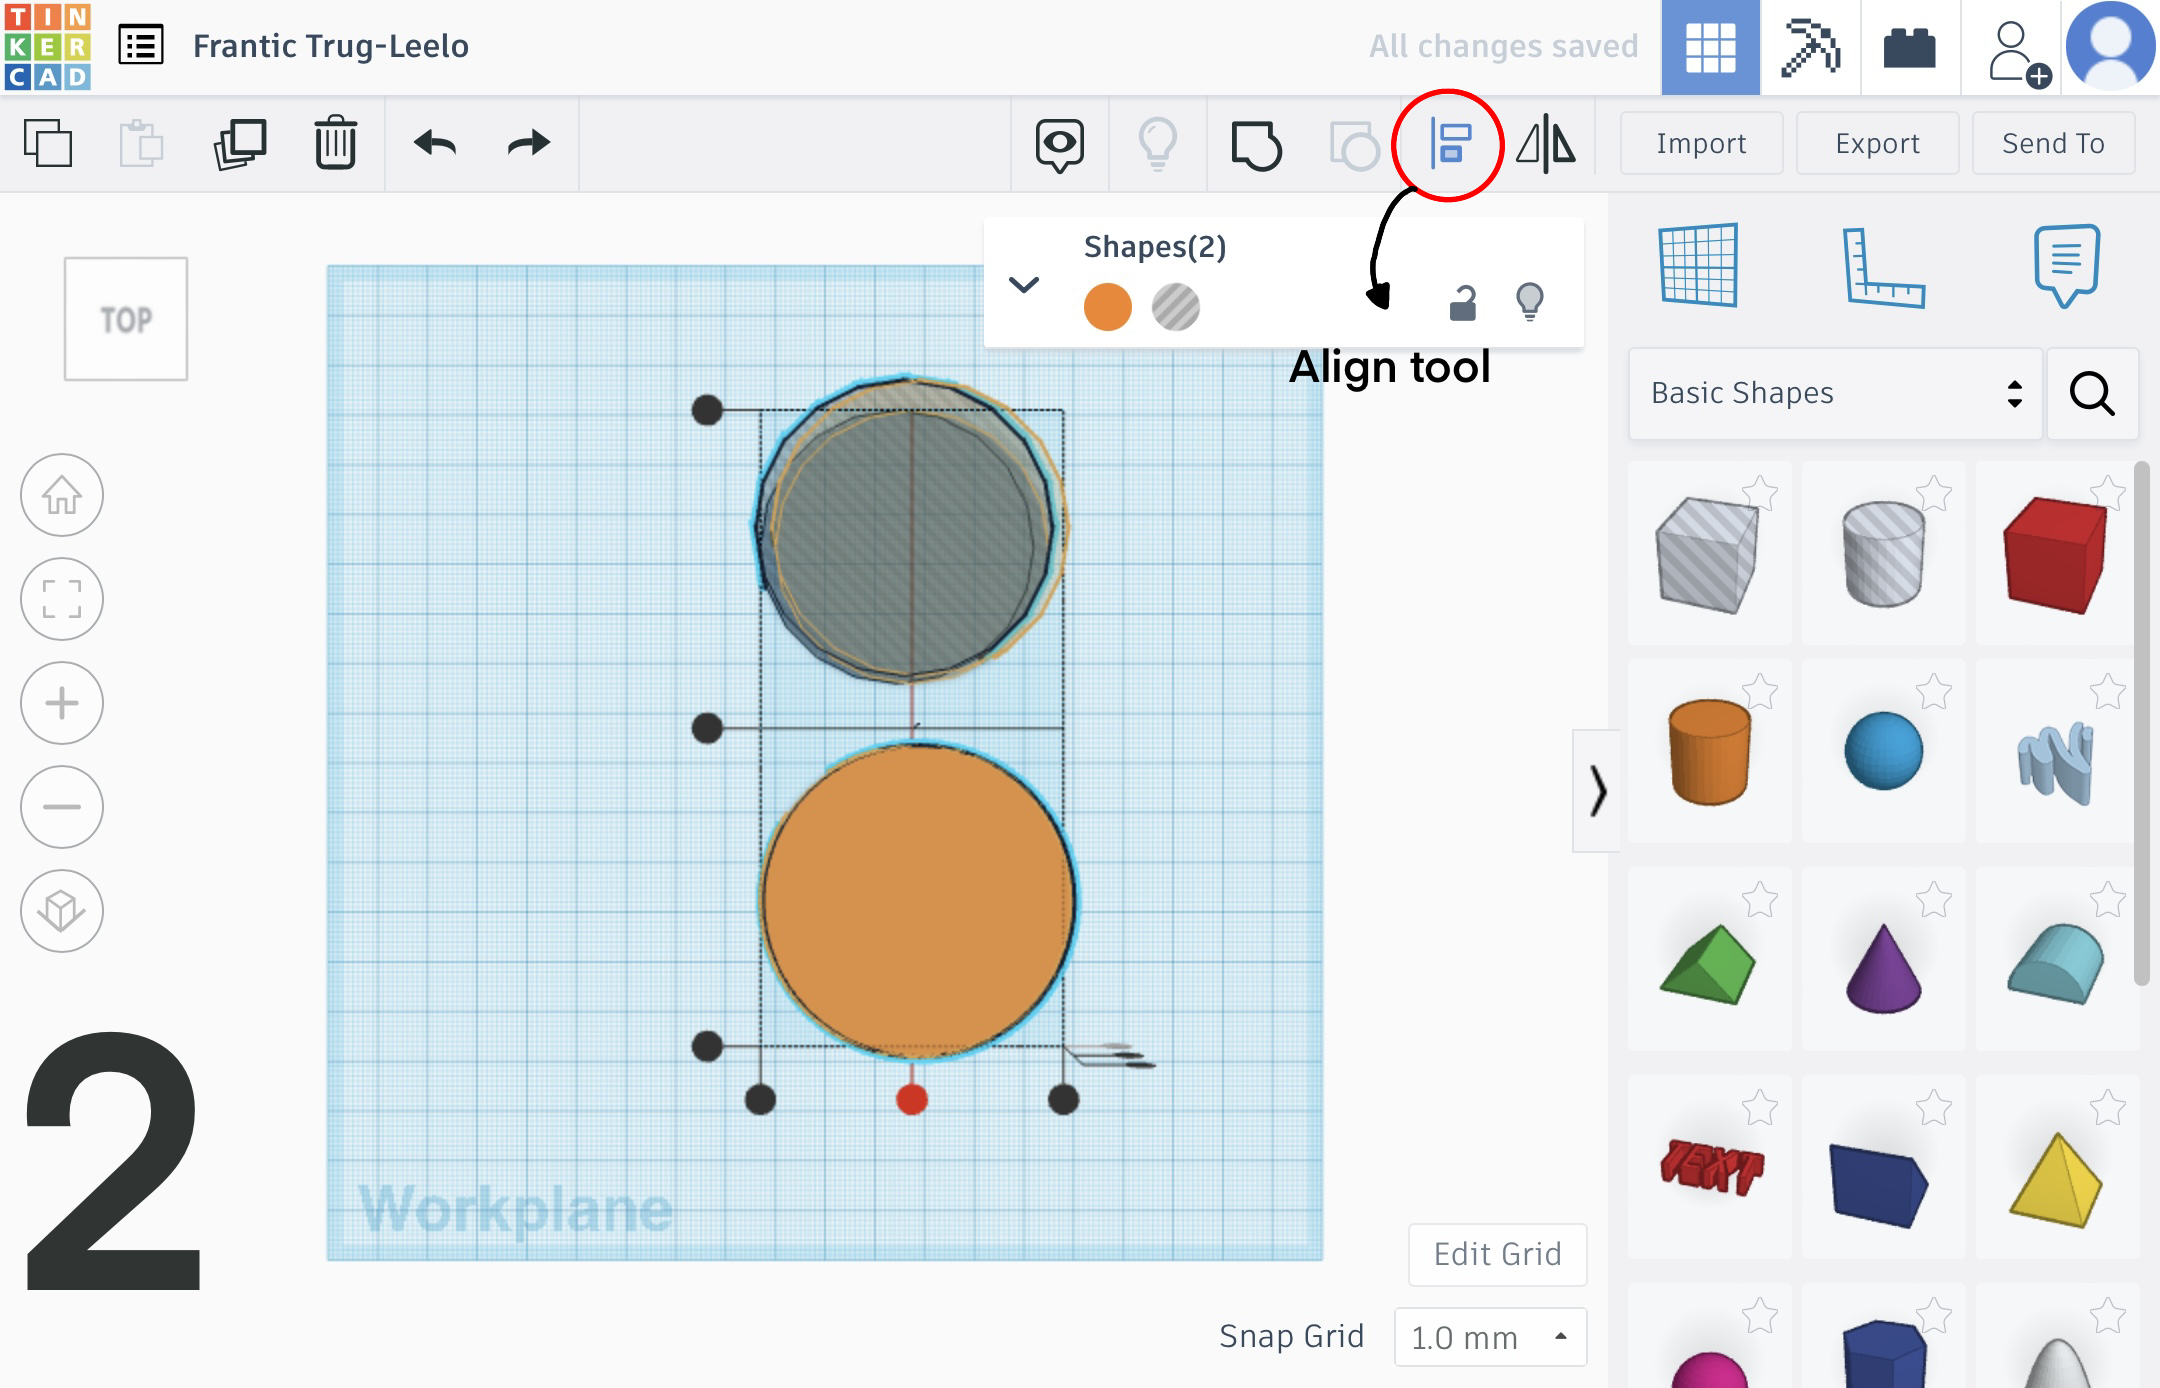Click the Mirror tool icon

tap(1546, 144)
